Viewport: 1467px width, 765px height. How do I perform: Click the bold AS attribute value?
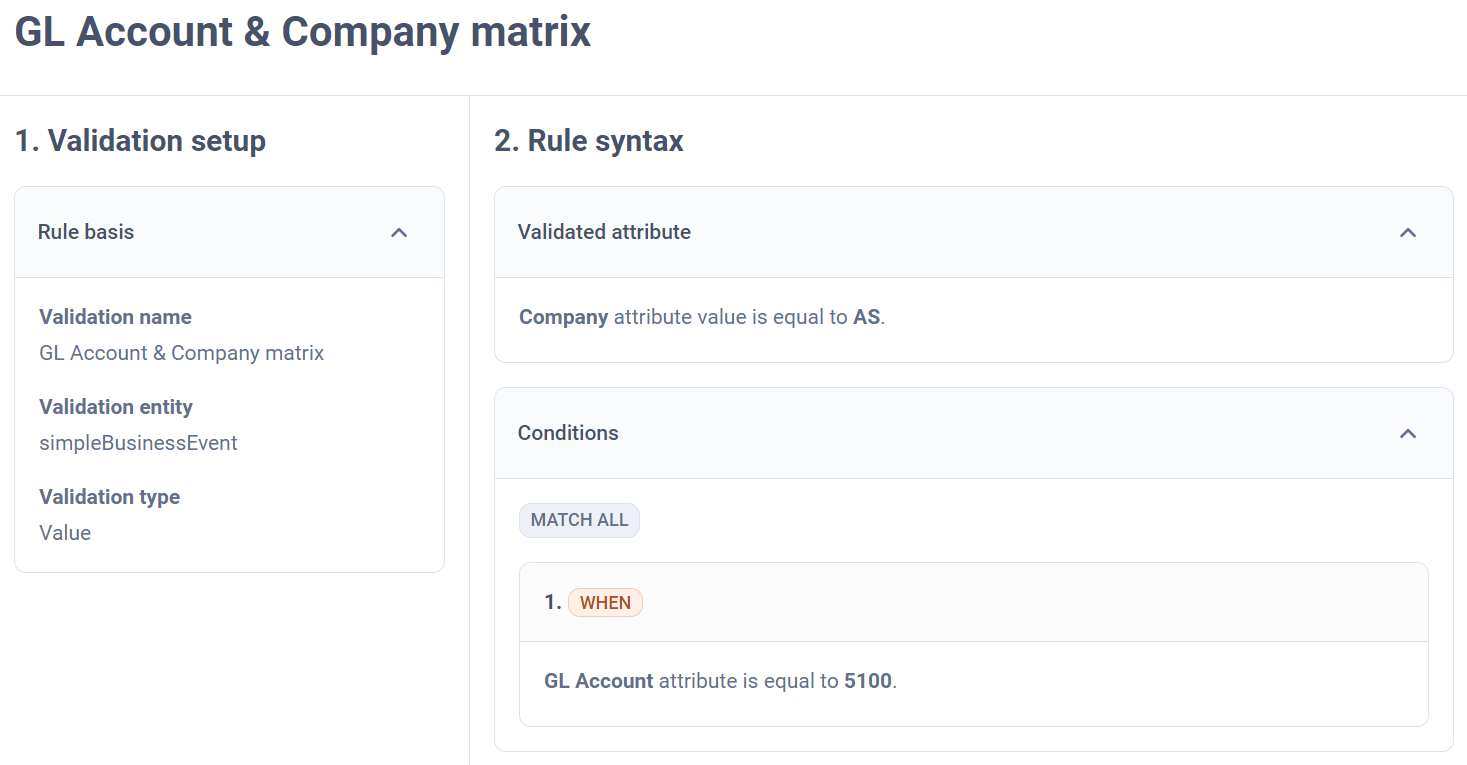866,317
